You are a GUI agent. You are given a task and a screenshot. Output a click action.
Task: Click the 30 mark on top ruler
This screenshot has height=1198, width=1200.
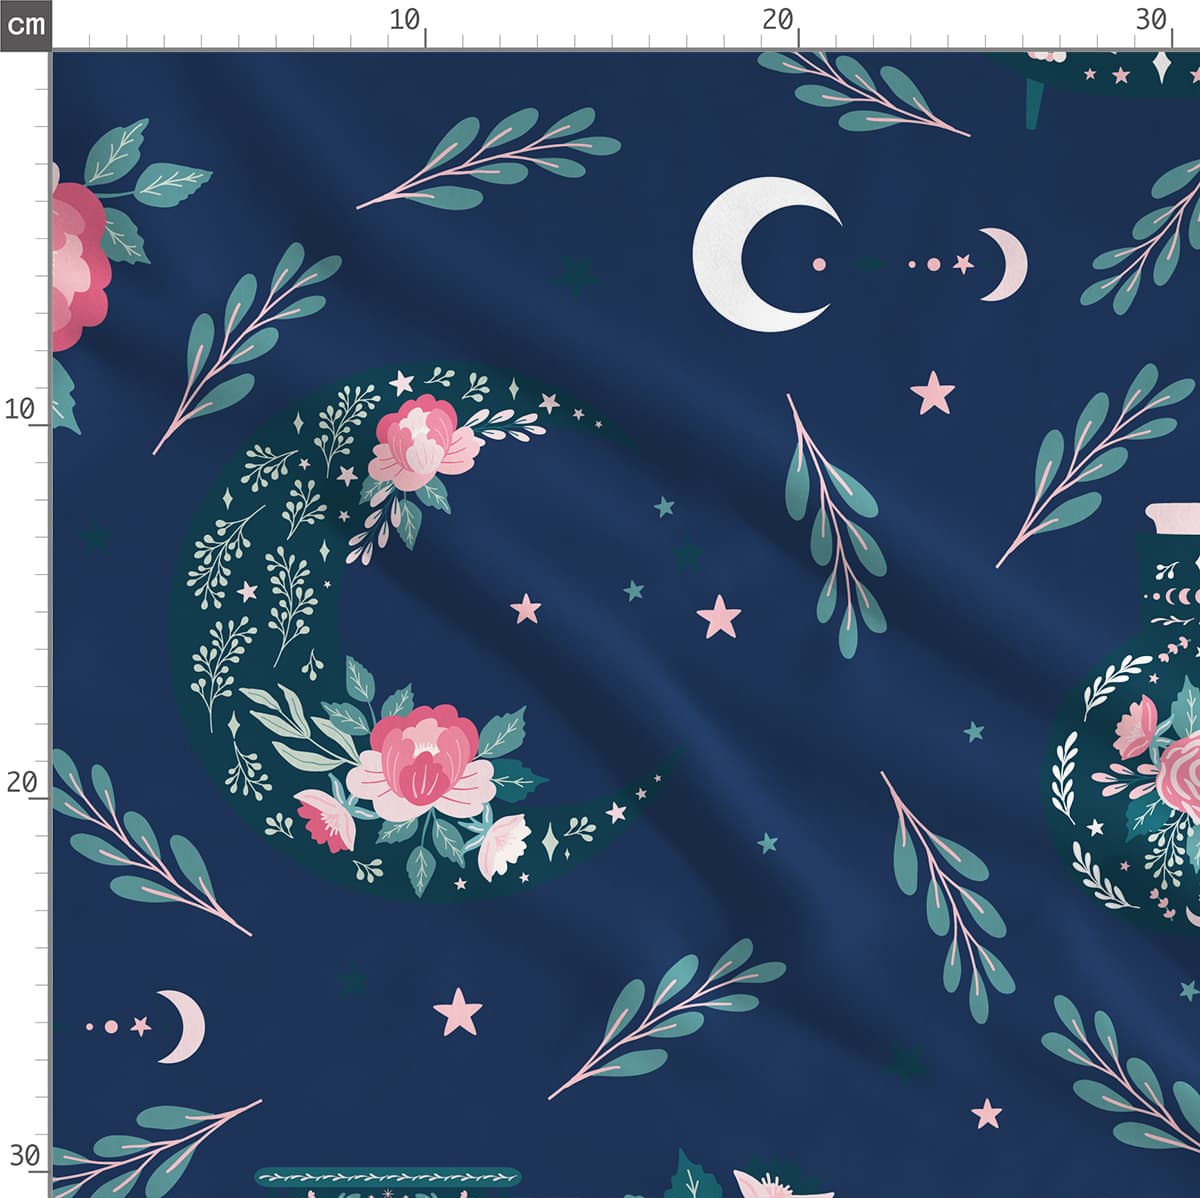(x=1150, y=20)
